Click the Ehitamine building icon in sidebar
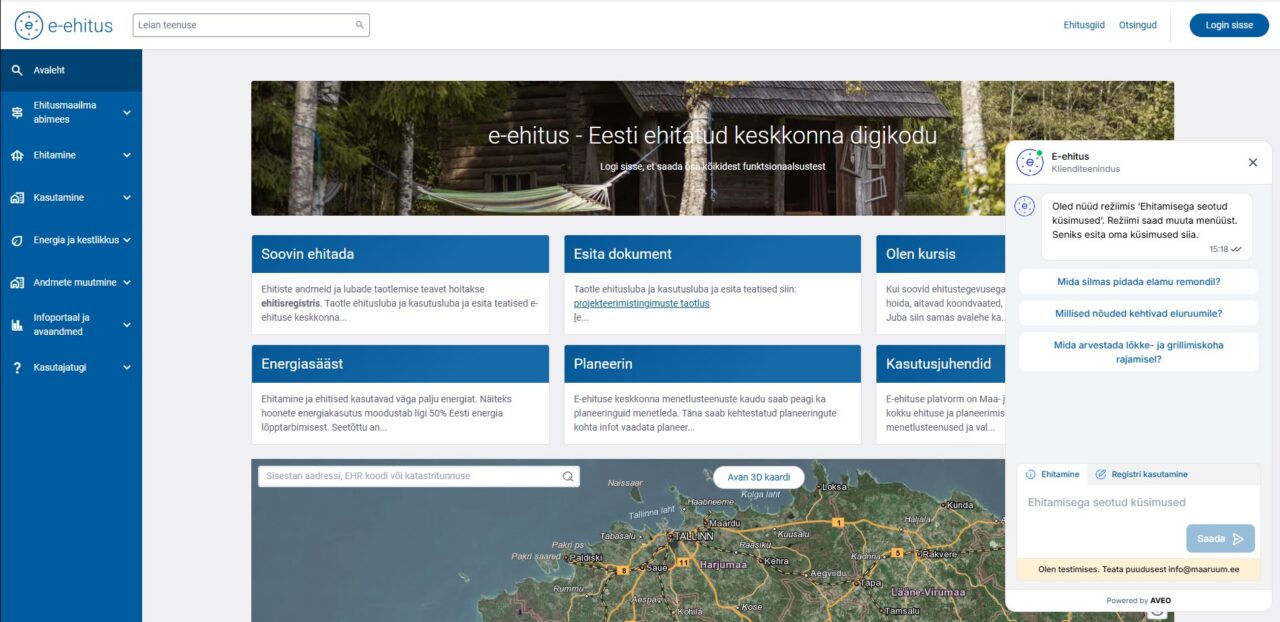Screen dimensions: 1280x622 (16, 156)
